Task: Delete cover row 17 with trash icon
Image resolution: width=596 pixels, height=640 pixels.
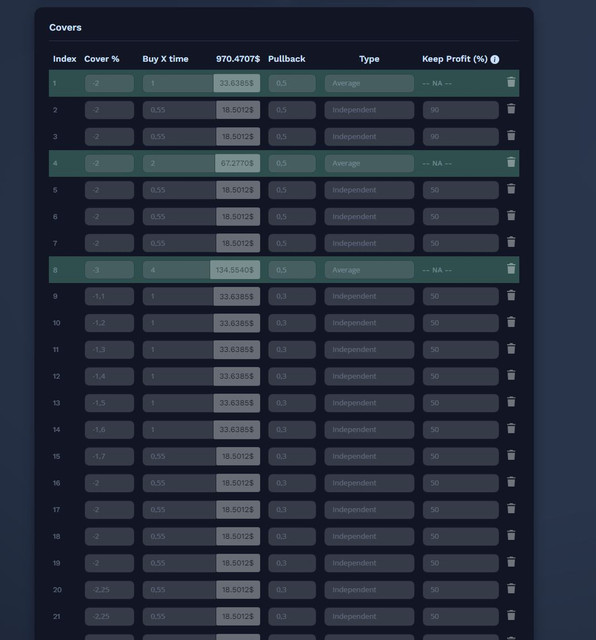Action: click(511, 509)
